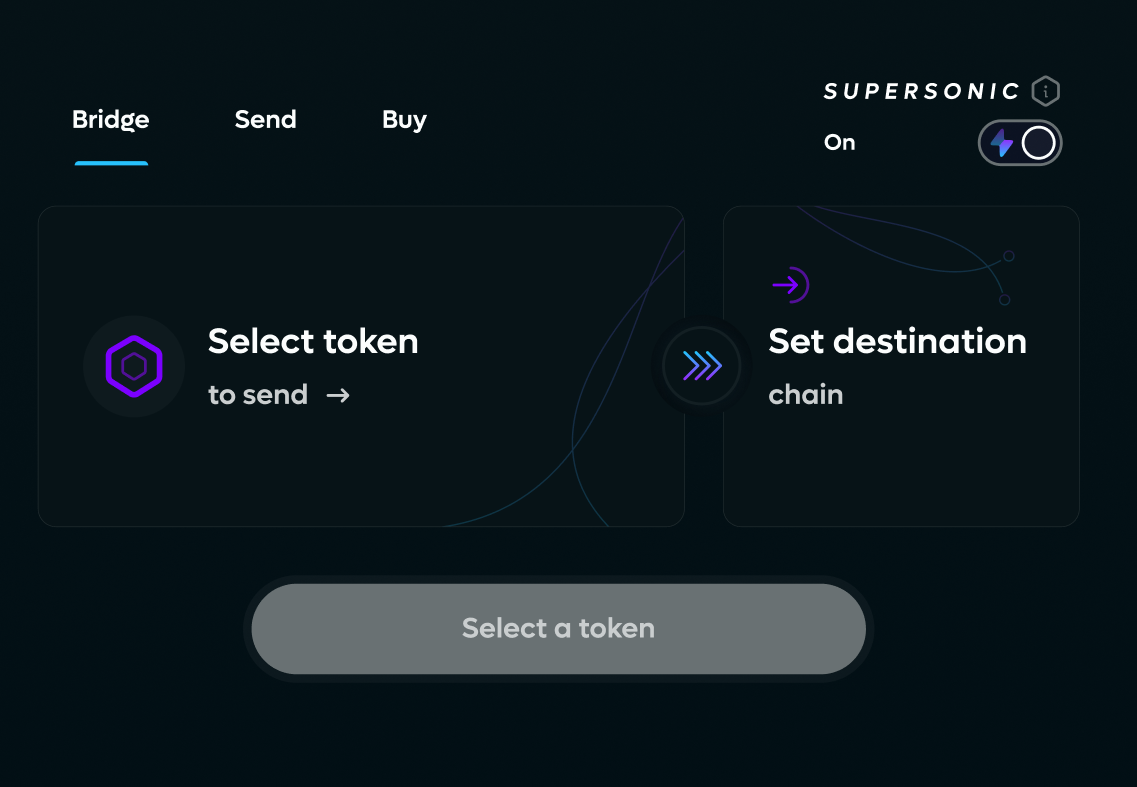This screenshot has width=1137, height=787.
Task: Open the Send tab
Action: click(x=265, y=120)
